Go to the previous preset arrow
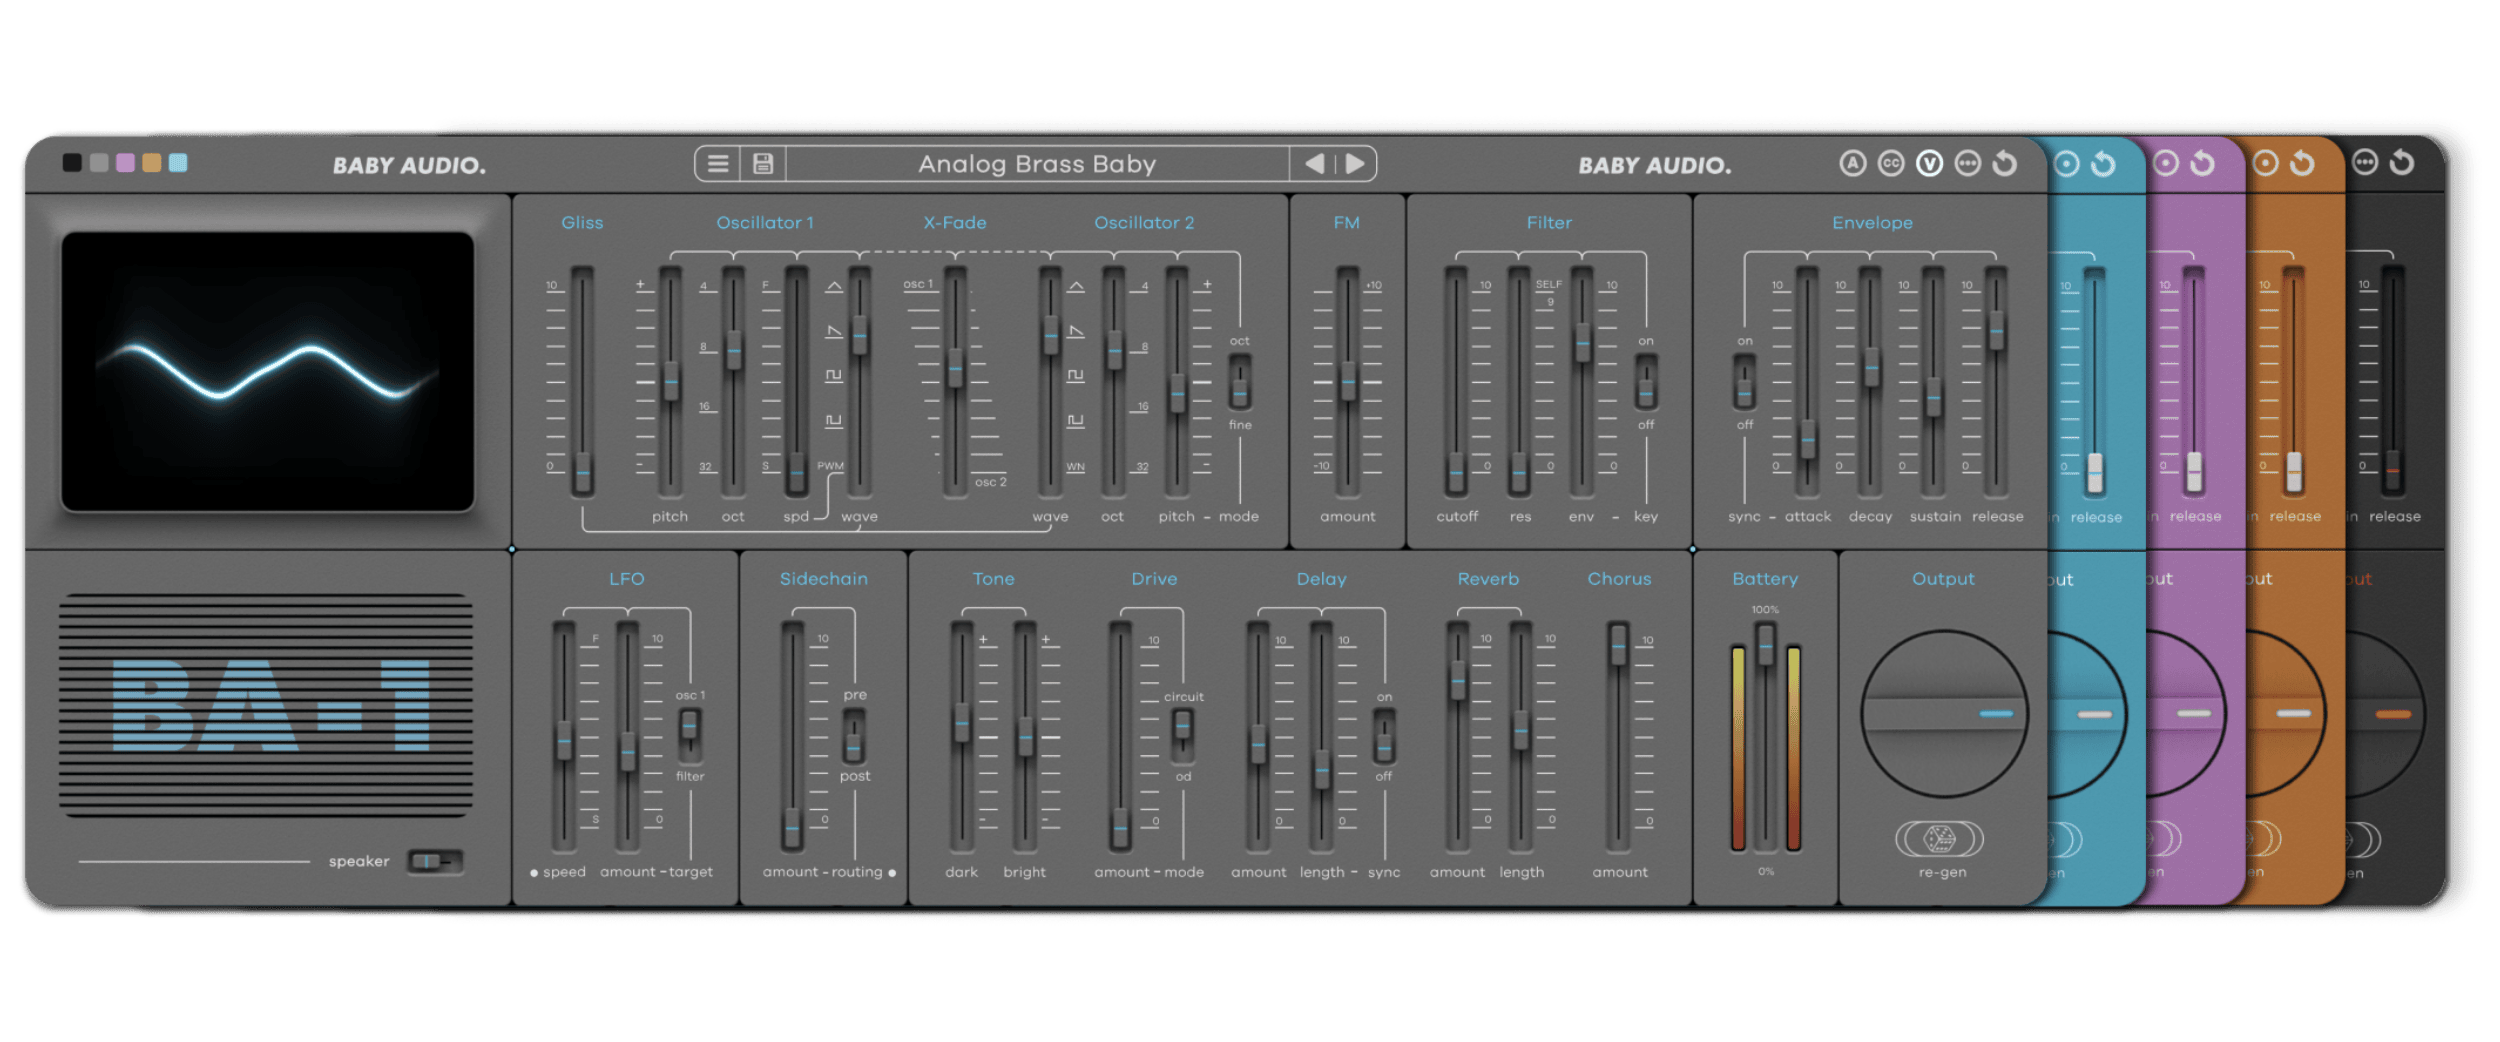Image resolution: width=2500 pixels, height=1042 pixels. pyautogui.click(x=1314, y=164)
